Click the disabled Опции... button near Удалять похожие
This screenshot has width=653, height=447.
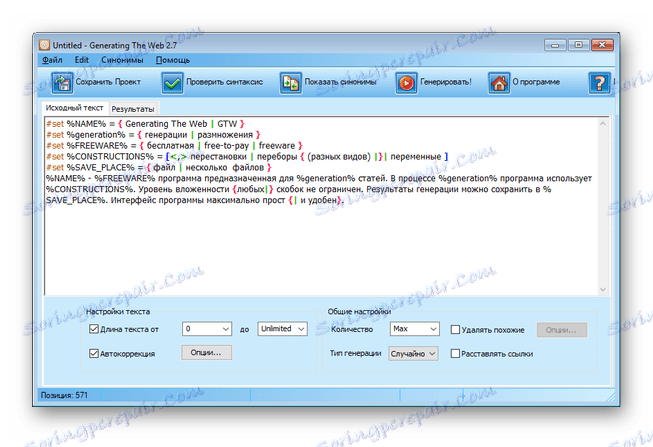click(x=561, y=330)
